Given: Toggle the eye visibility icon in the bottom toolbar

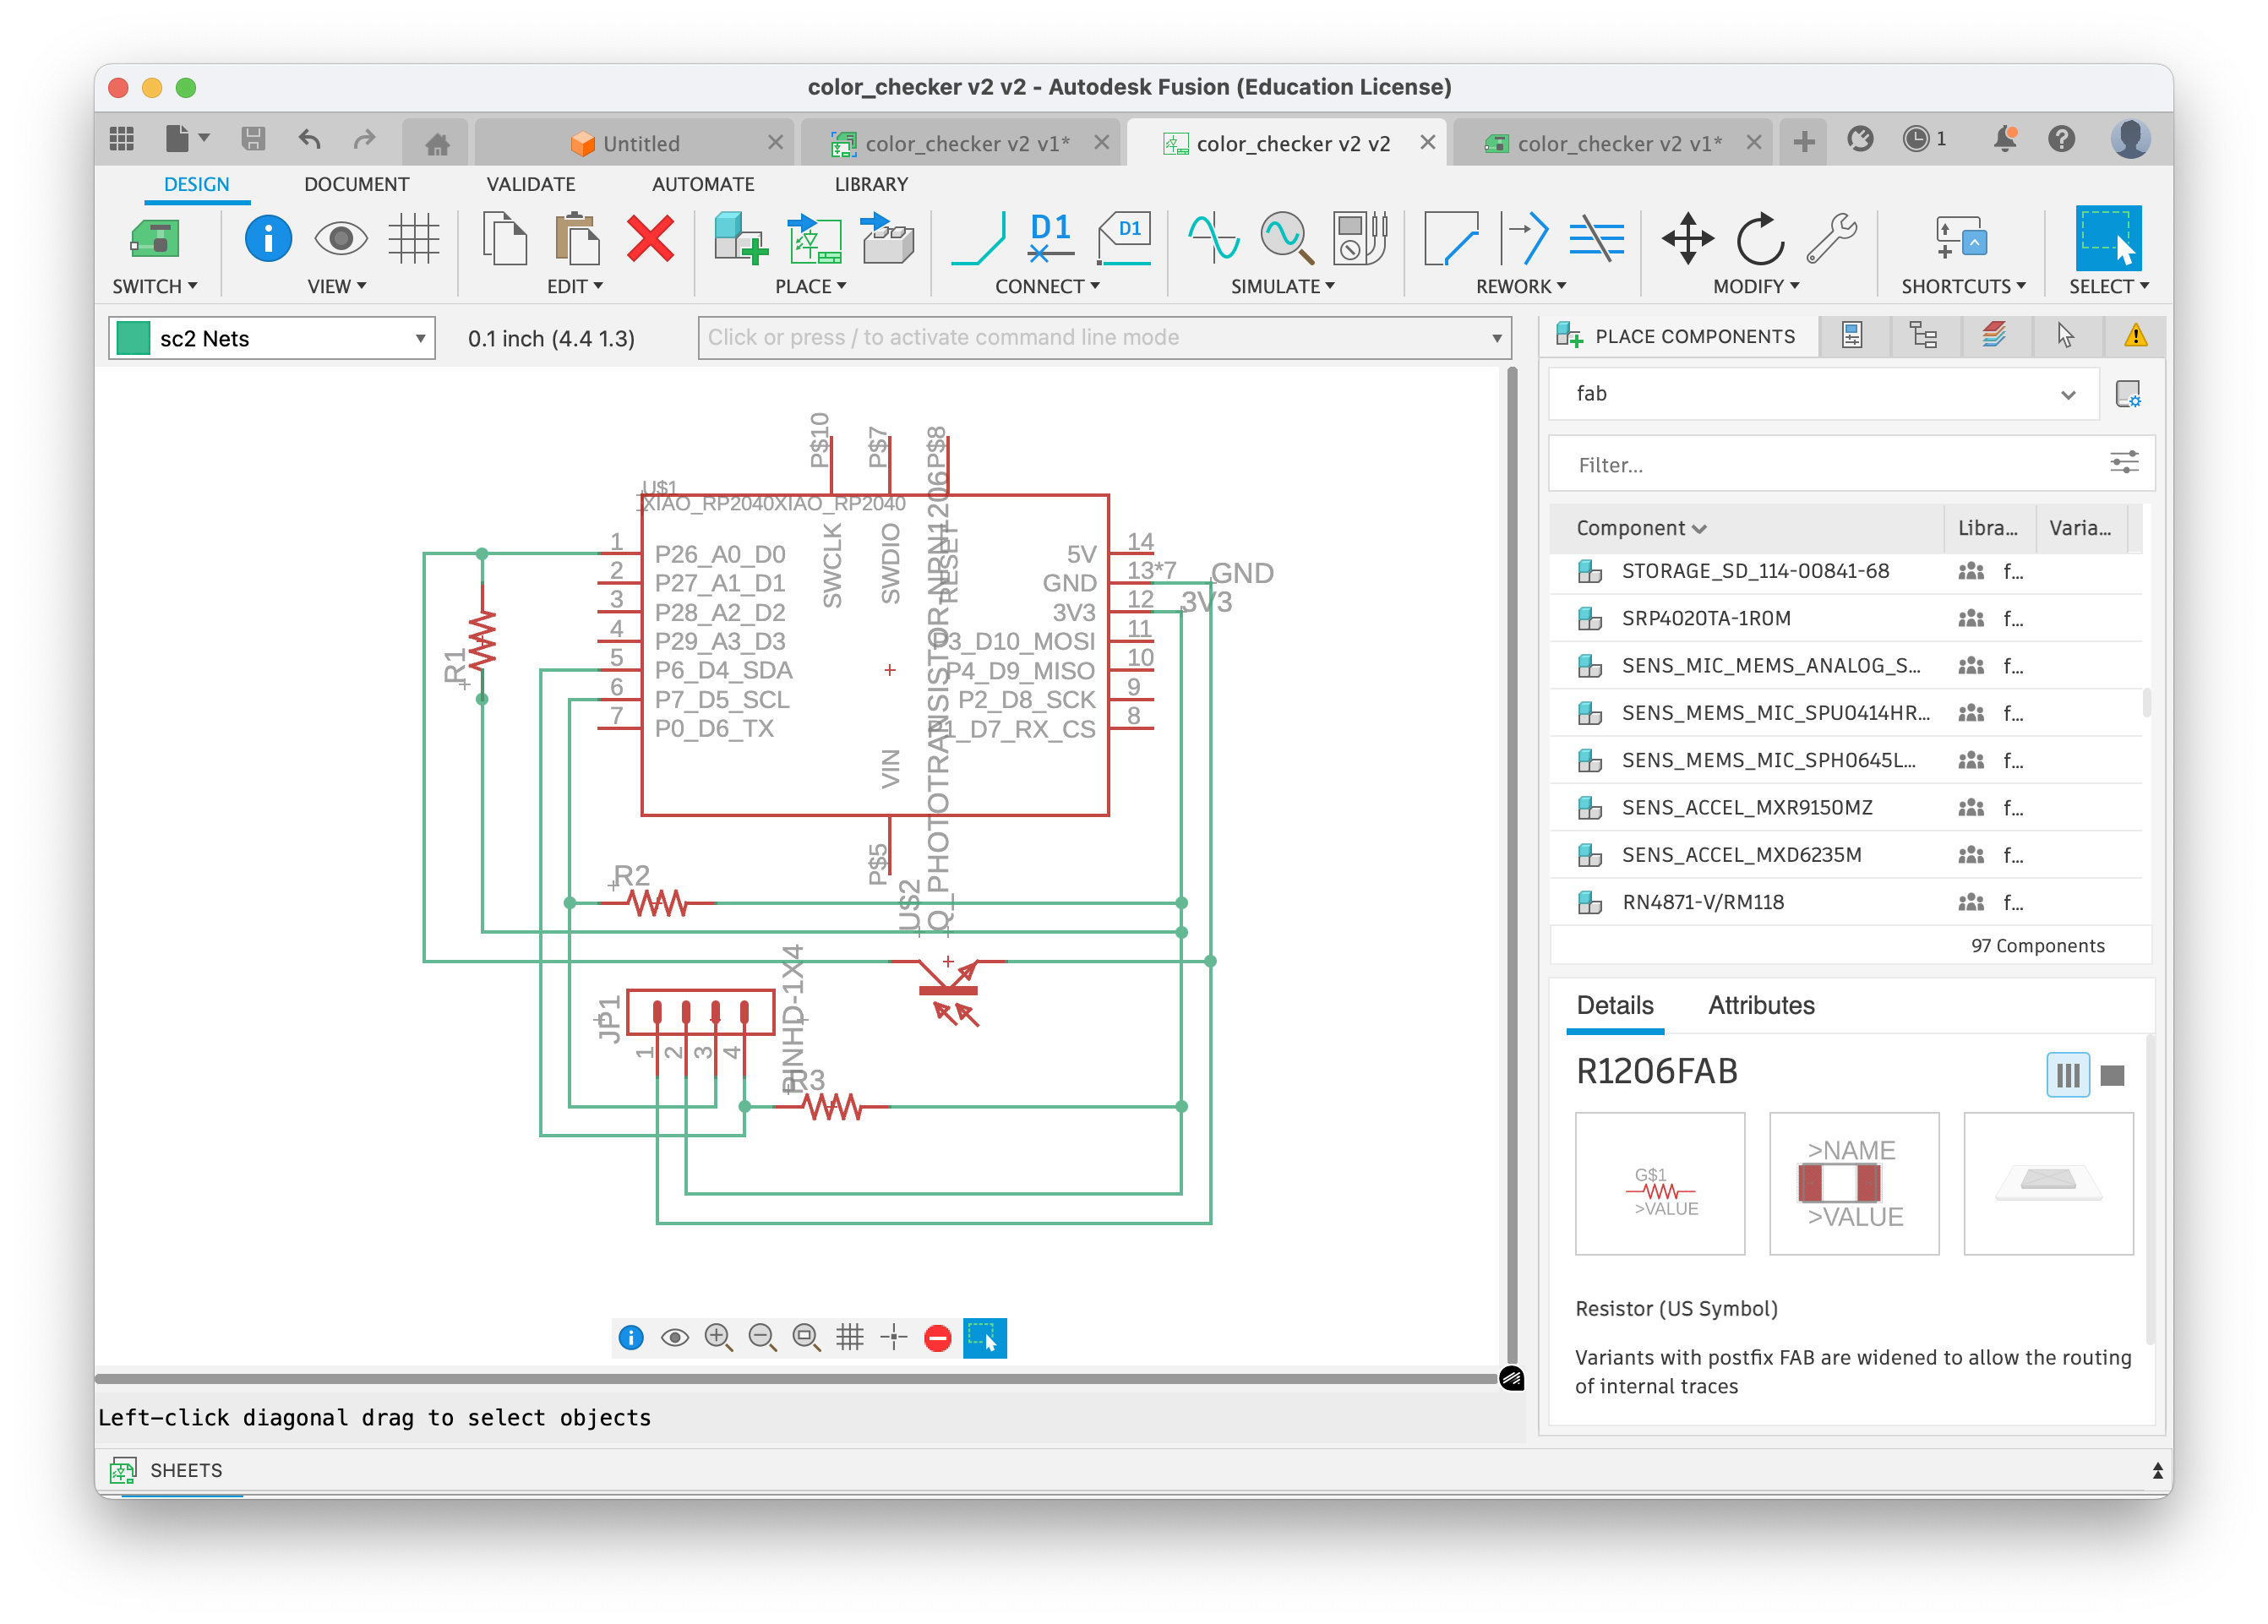Looking at the screenshot, I should coord(675,1338).
